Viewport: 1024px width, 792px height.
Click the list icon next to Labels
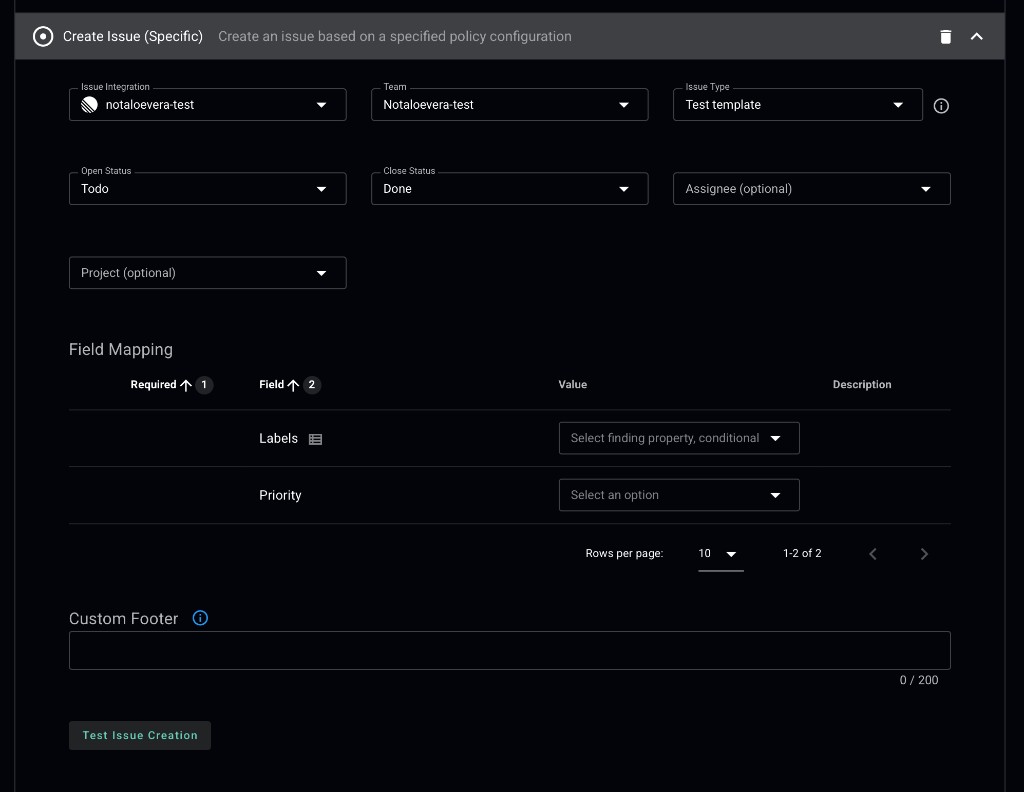315,439
